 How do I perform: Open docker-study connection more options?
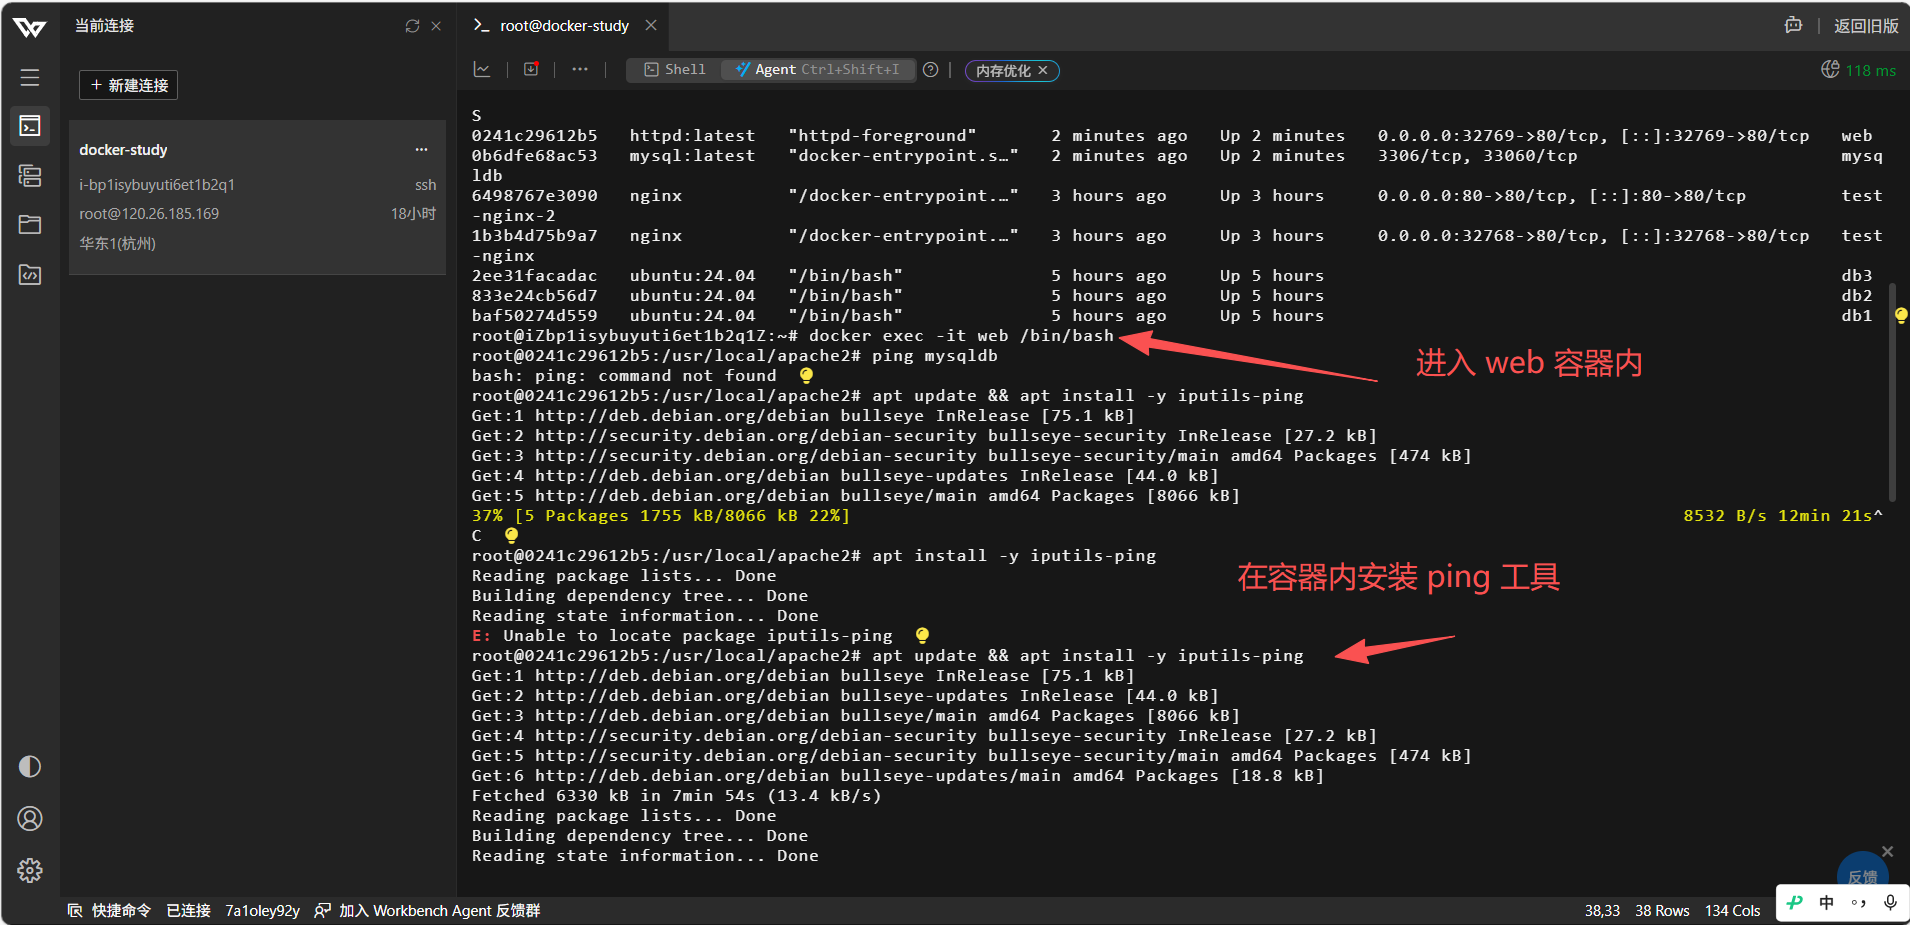[421, 150]
